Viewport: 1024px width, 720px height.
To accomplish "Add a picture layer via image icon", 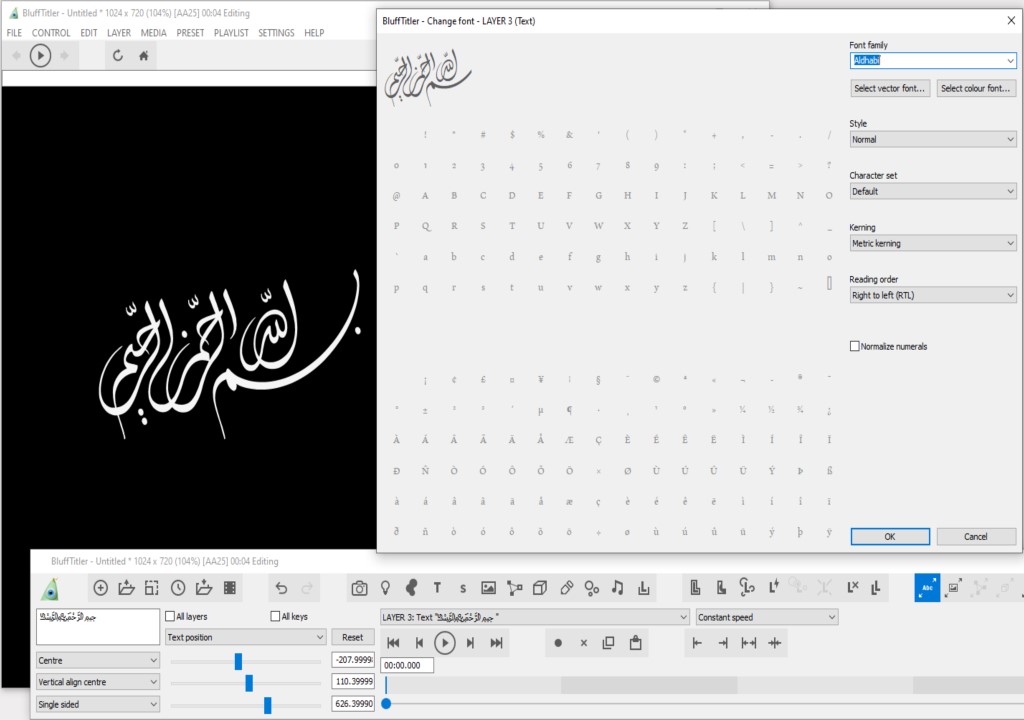I will coord(488,588).
